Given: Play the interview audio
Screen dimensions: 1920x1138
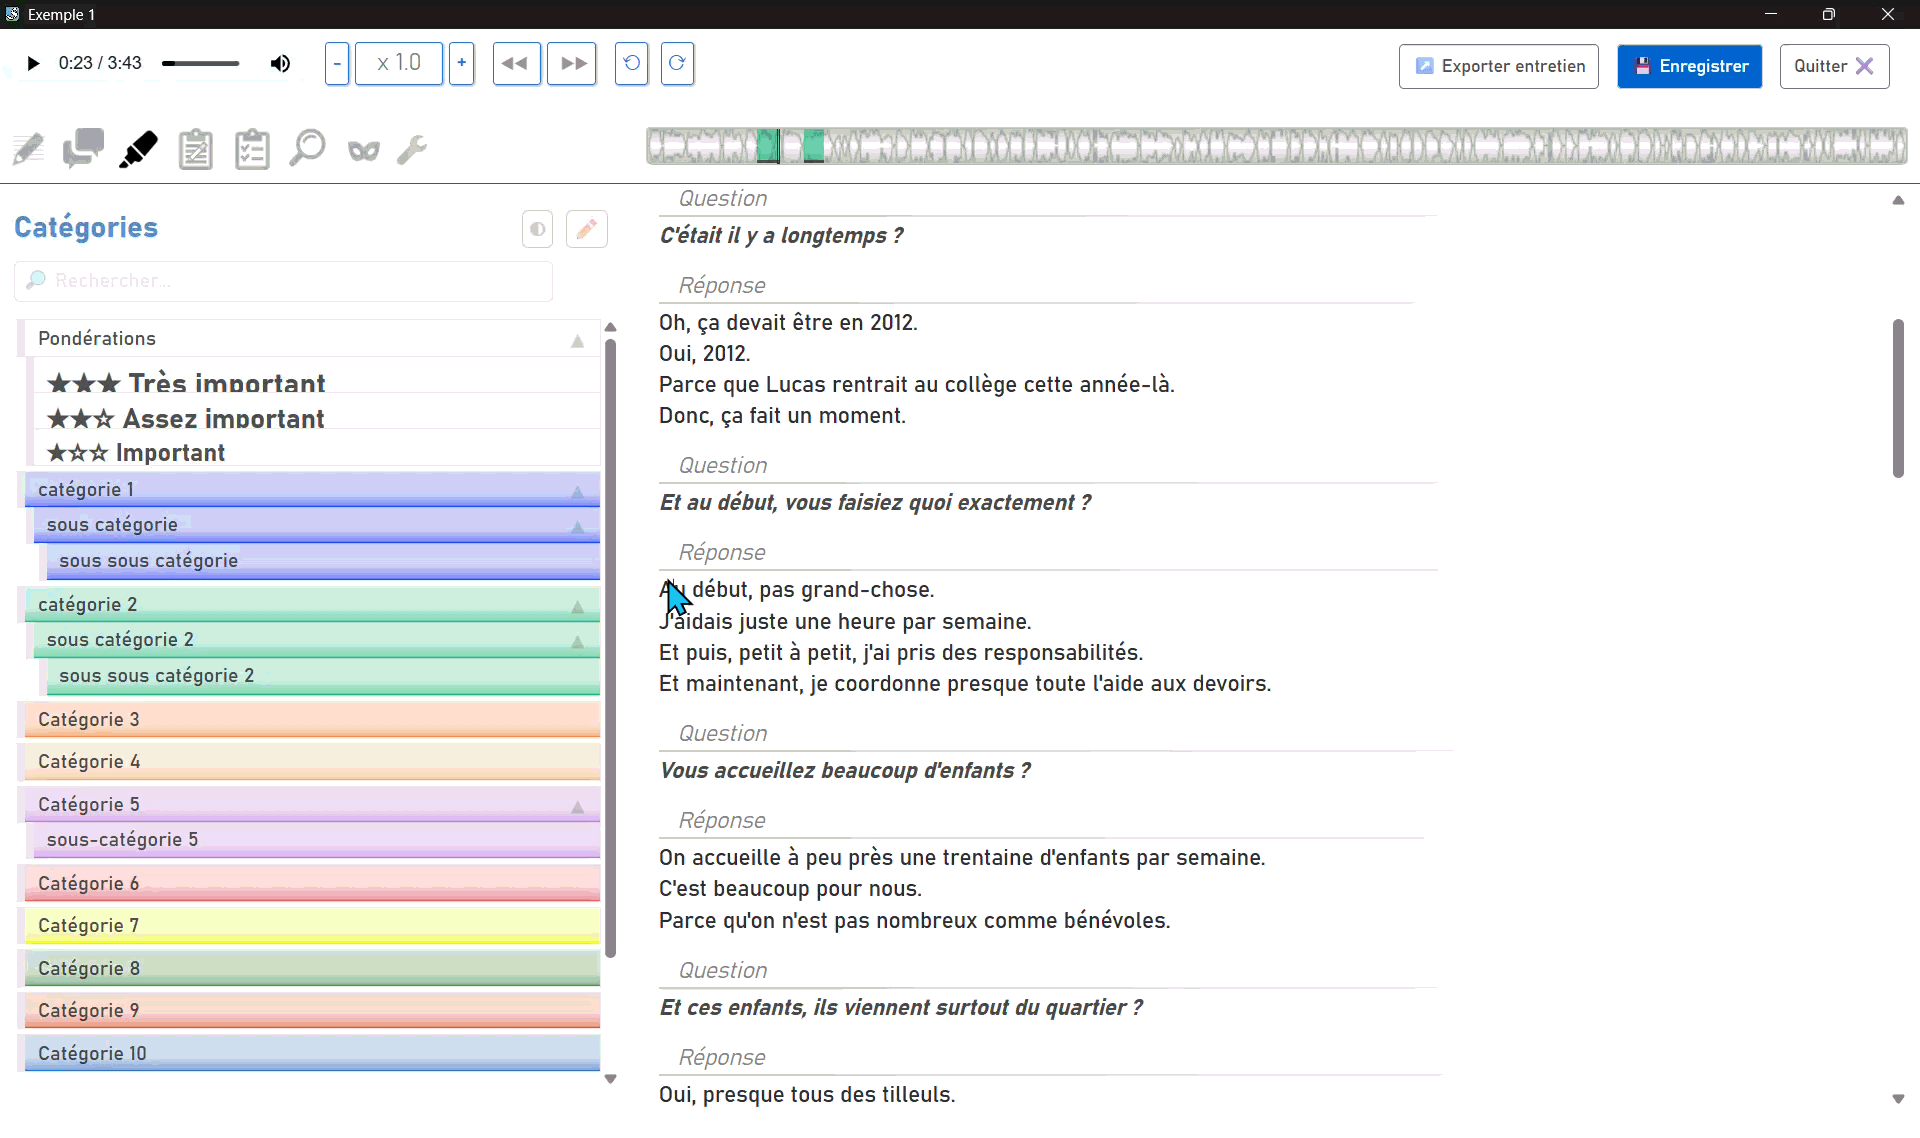Looking at the screenshot, I should (x=33, y=64).
